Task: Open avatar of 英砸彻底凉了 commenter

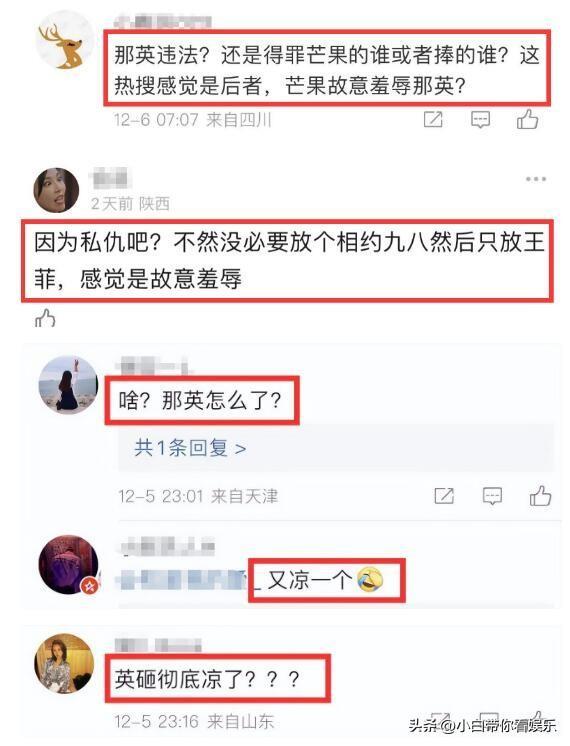Action: [64, 664]
